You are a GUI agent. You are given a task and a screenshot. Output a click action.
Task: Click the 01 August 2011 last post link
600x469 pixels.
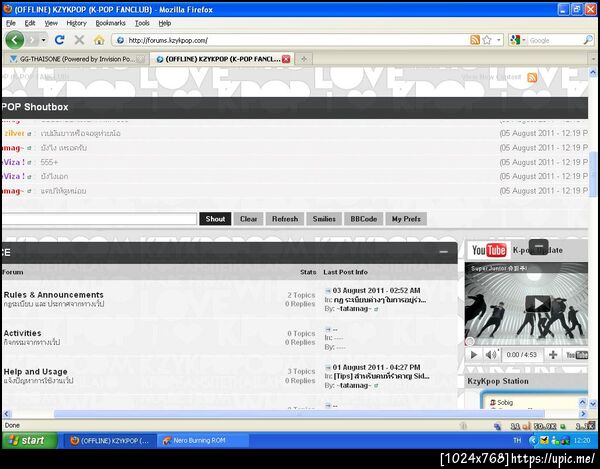pyautogui.click(x=376, y=367)
